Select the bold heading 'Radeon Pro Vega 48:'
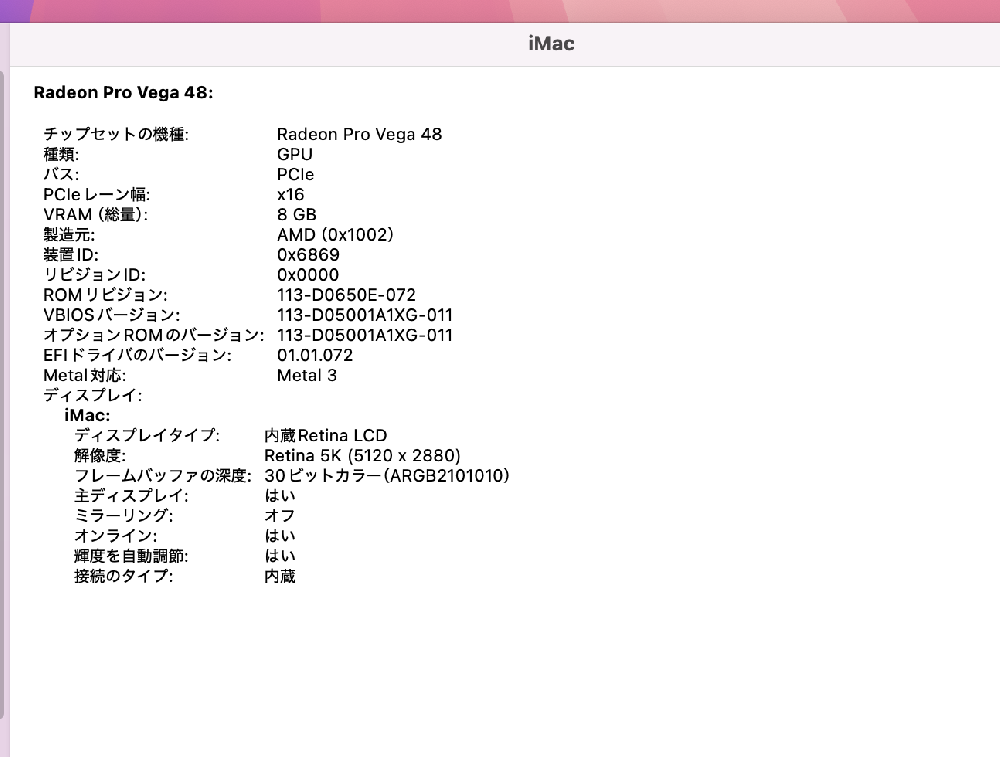 pos(123,92)
